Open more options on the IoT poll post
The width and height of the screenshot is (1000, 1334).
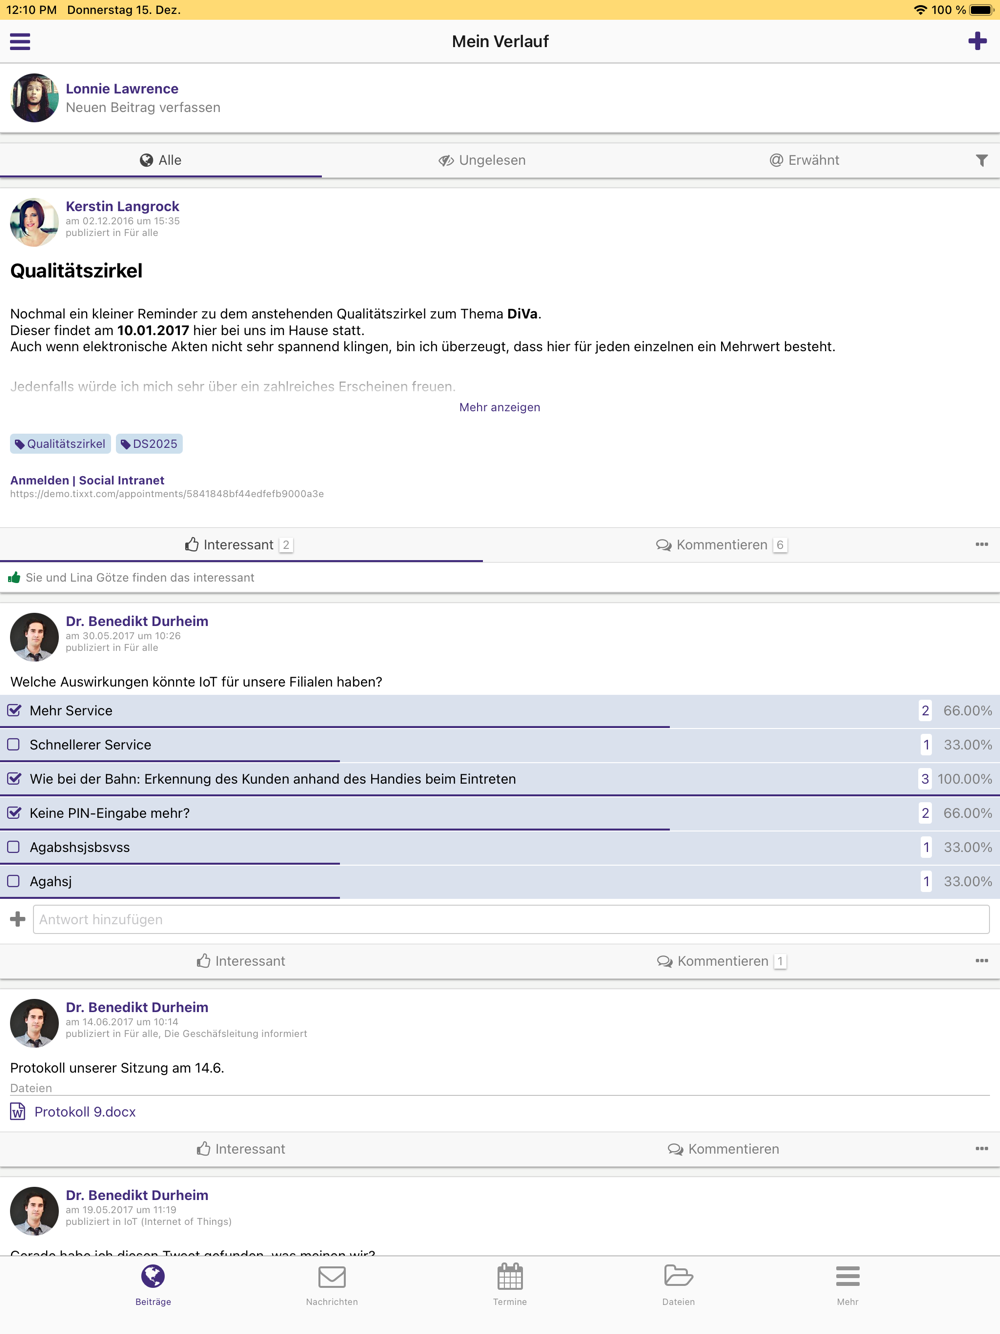coord(981,961)
